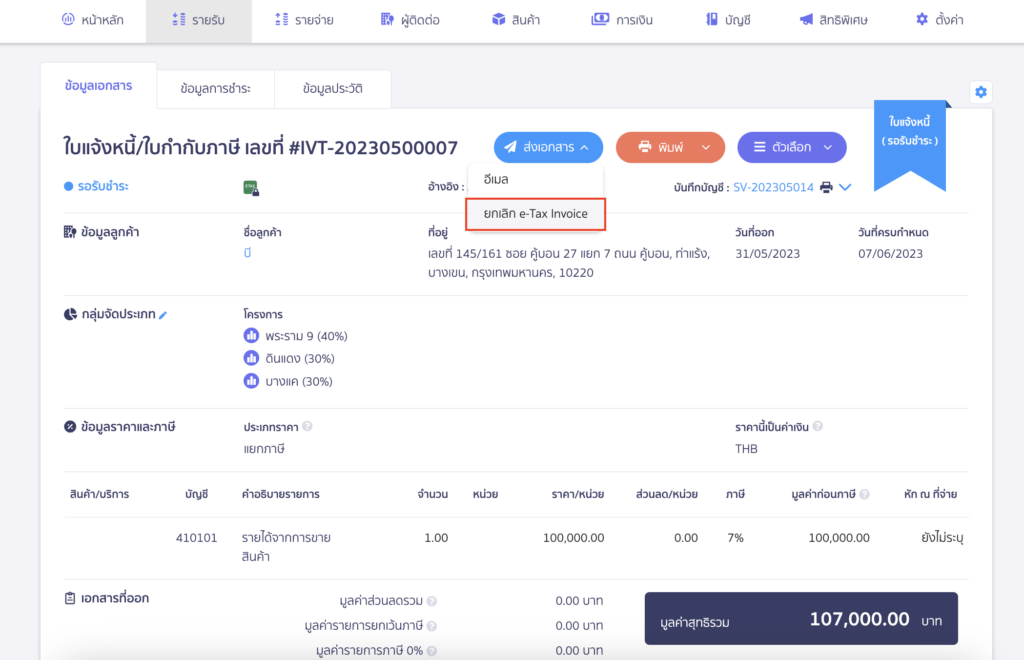Open the สินค้า products menu
The width and height of the screenshot is (1024, 660).
(516, 20)
